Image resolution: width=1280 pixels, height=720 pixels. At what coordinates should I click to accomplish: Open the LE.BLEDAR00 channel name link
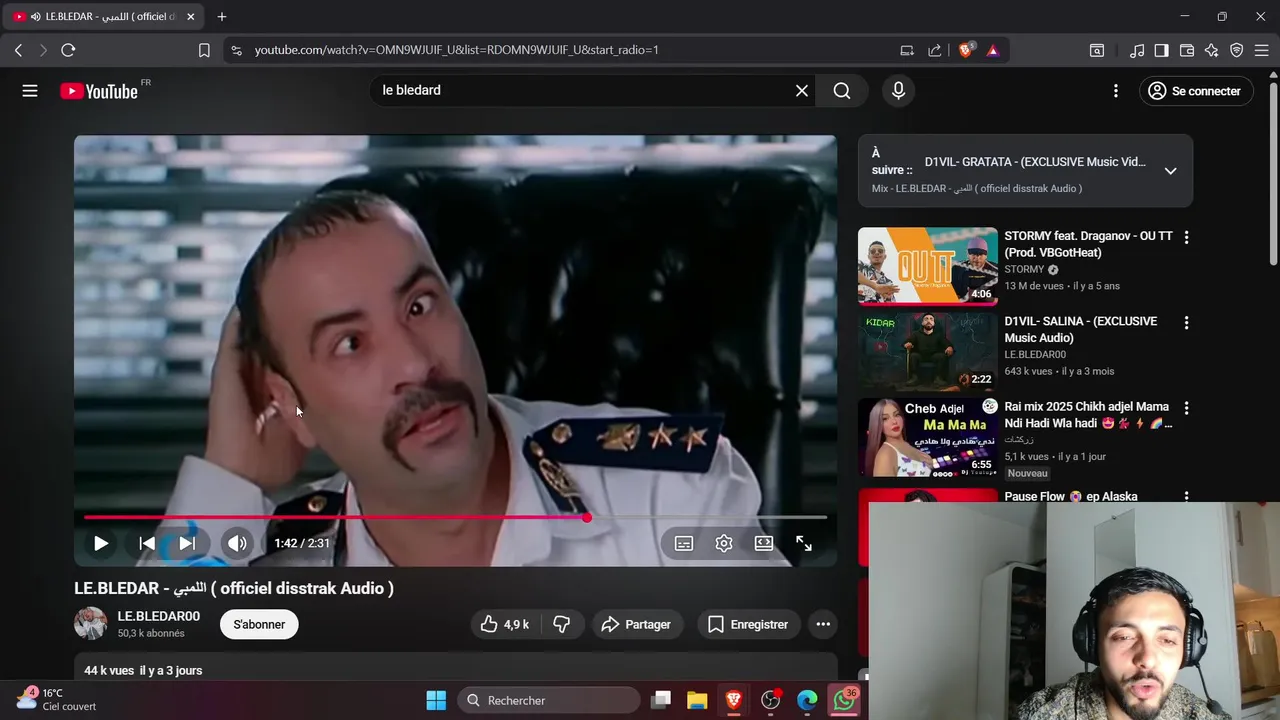pyautogui.click(x=158, y=616)
